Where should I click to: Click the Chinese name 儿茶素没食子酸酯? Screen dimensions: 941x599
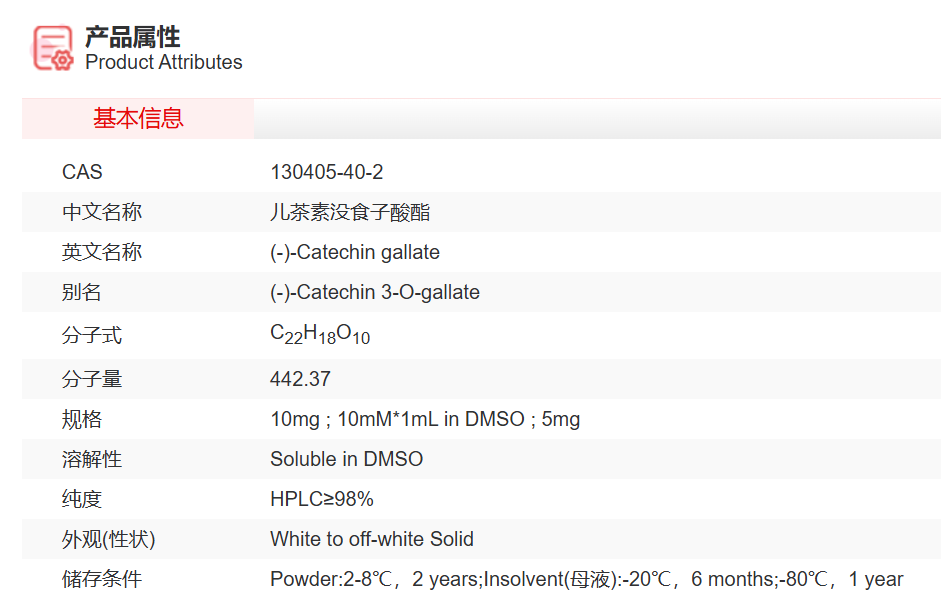pyautogui.click(x=350, y=212)
